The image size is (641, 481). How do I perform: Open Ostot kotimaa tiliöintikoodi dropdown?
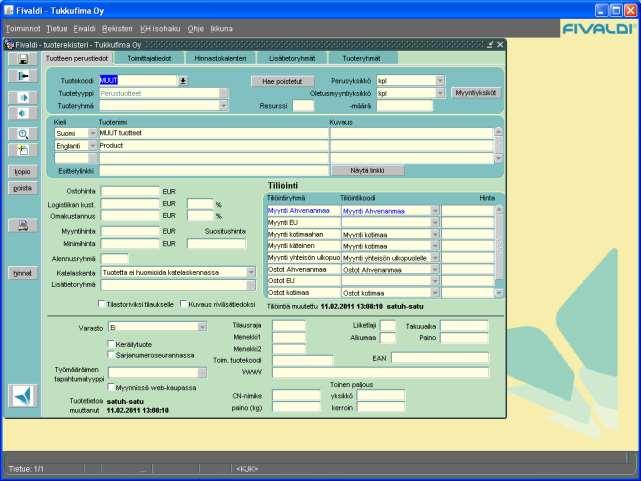click(435, 293)
